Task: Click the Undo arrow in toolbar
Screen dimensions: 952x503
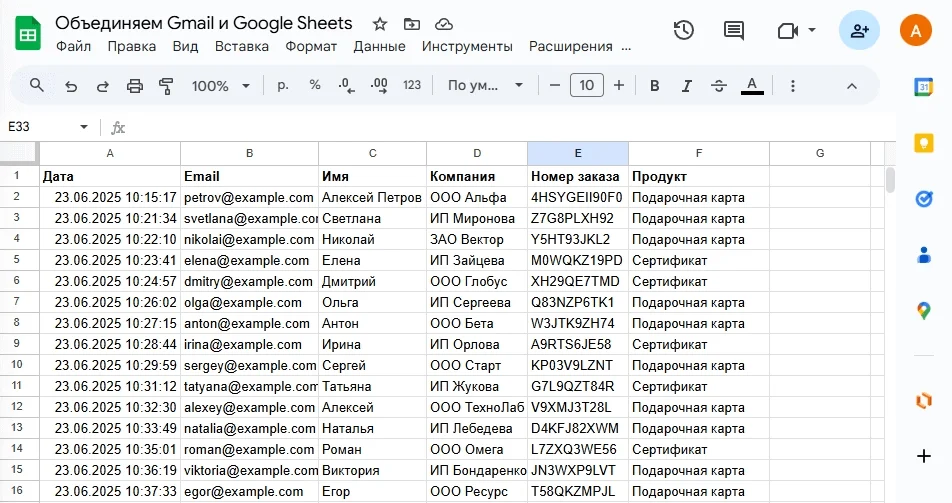Action: (x=71, y=86)
